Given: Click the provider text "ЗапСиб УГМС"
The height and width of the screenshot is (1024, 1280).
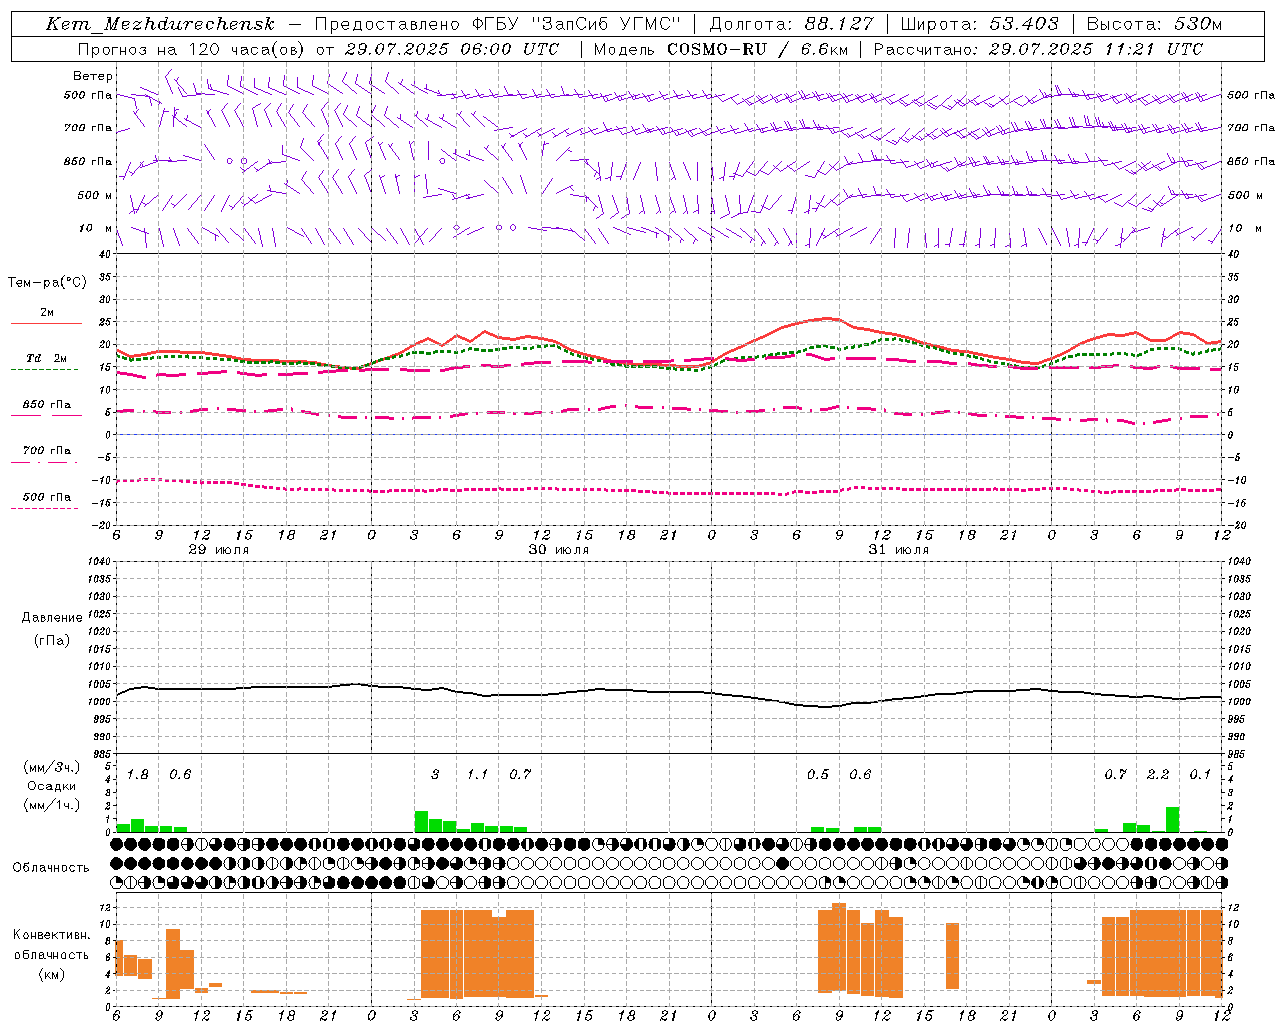Looking at the screenshot, I should 606,24.
